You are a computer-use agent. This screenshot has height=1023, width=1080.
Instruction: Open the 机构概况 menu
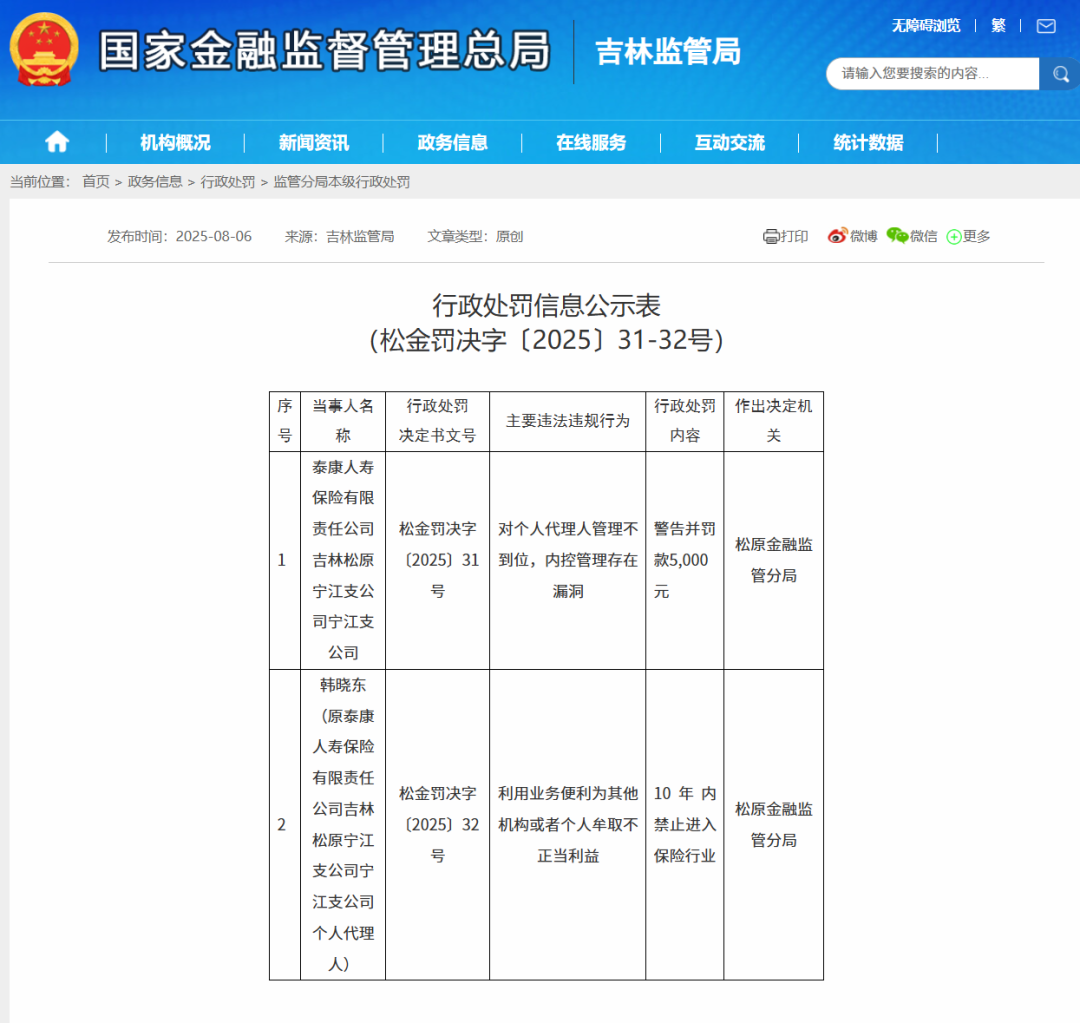[x=176, y=143]
